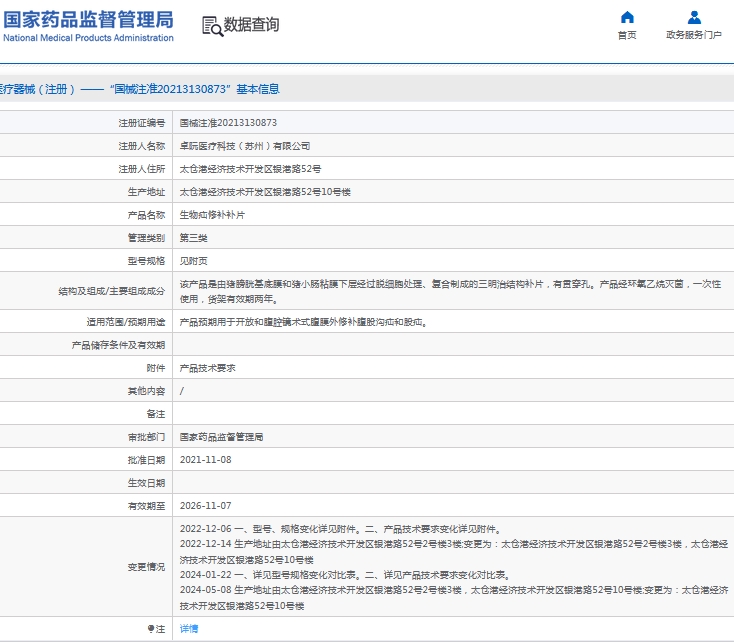Click the 变更情况 row label

(147, 567)
